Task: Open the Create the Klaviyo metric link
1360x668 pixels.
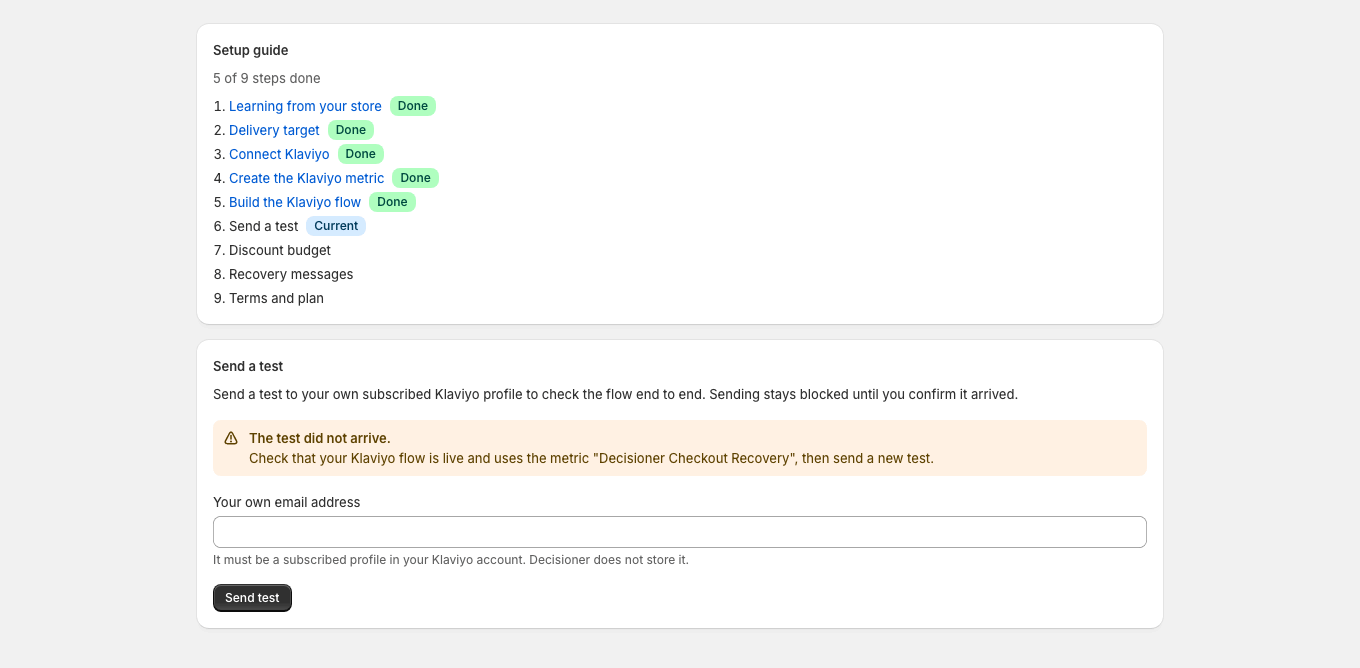Action: click(x=306, y=178)
